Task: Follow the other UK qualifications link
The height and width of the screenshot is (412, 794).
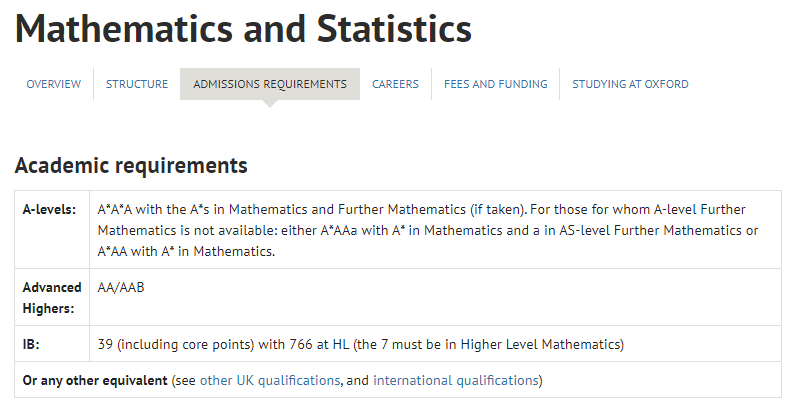Action: [270, 380]
